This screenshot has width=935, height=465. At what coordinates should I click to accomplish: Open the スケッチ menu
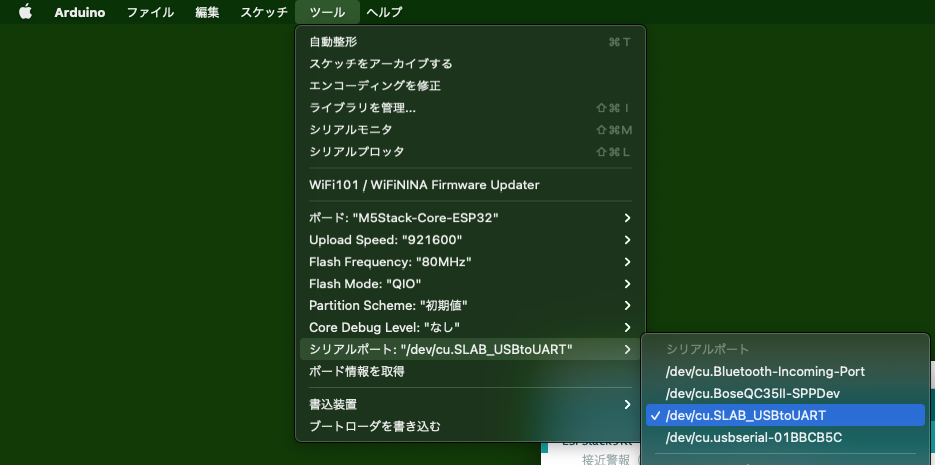click(x=264, y=12)
